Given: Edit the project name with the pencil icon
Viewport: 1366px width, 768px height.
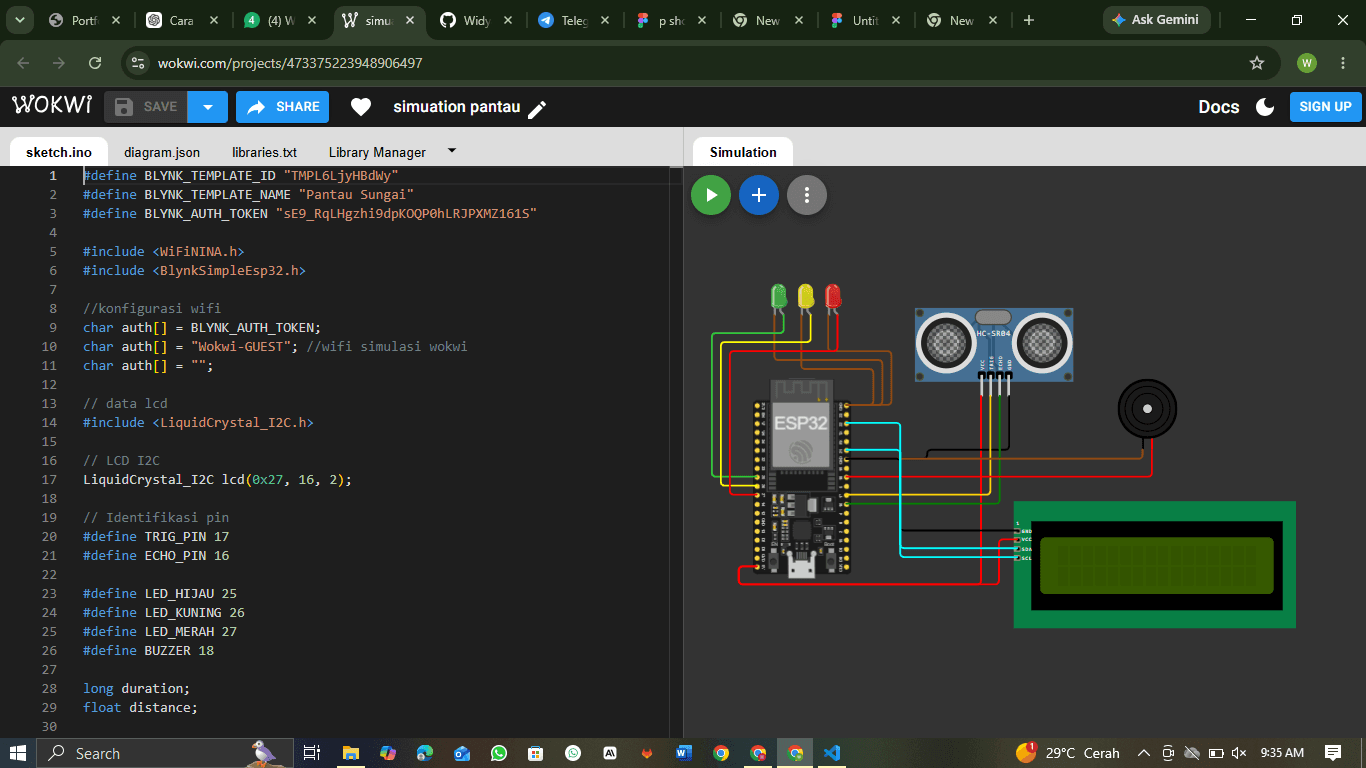Looking at the screenshot, I should [537, 109].
